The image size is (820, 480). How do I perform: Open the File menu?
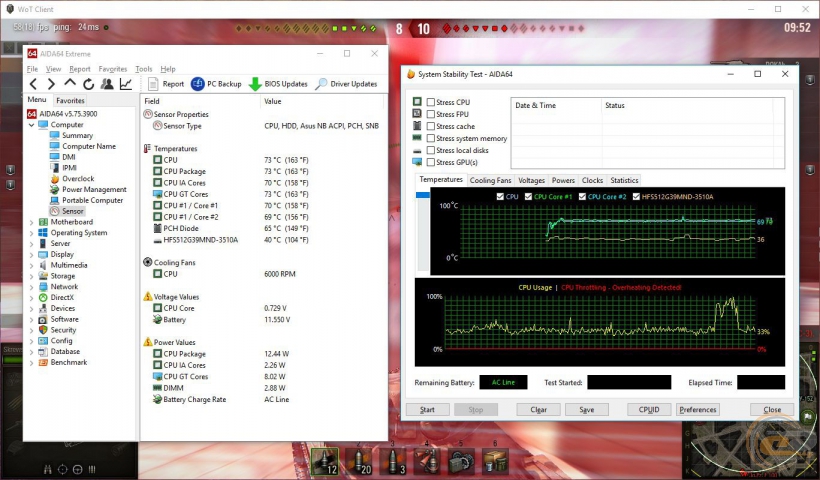(32, 69)
